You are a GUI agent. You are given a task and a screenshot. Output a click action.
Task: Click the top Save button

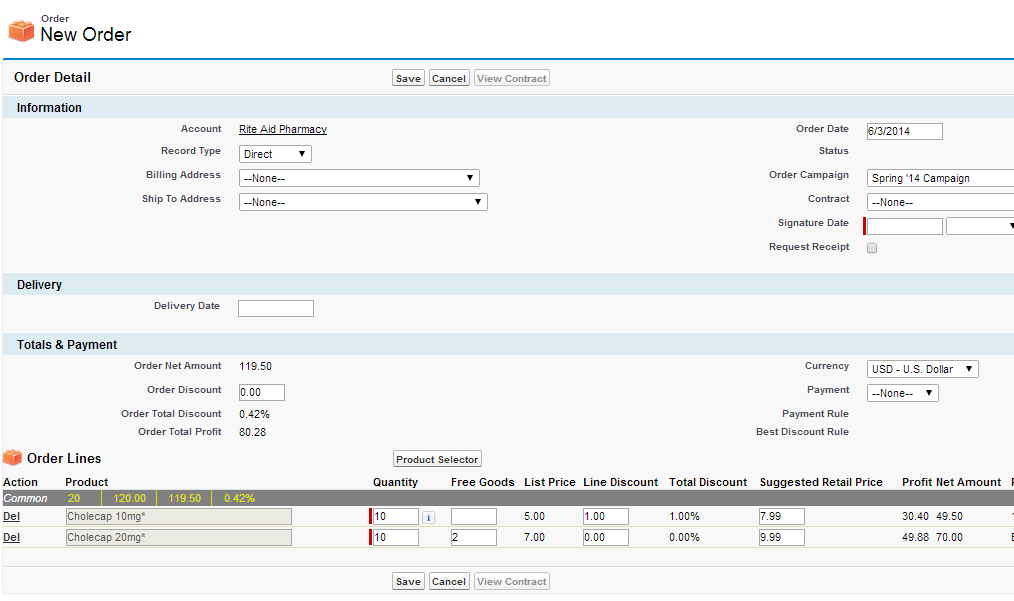(408, 78)
